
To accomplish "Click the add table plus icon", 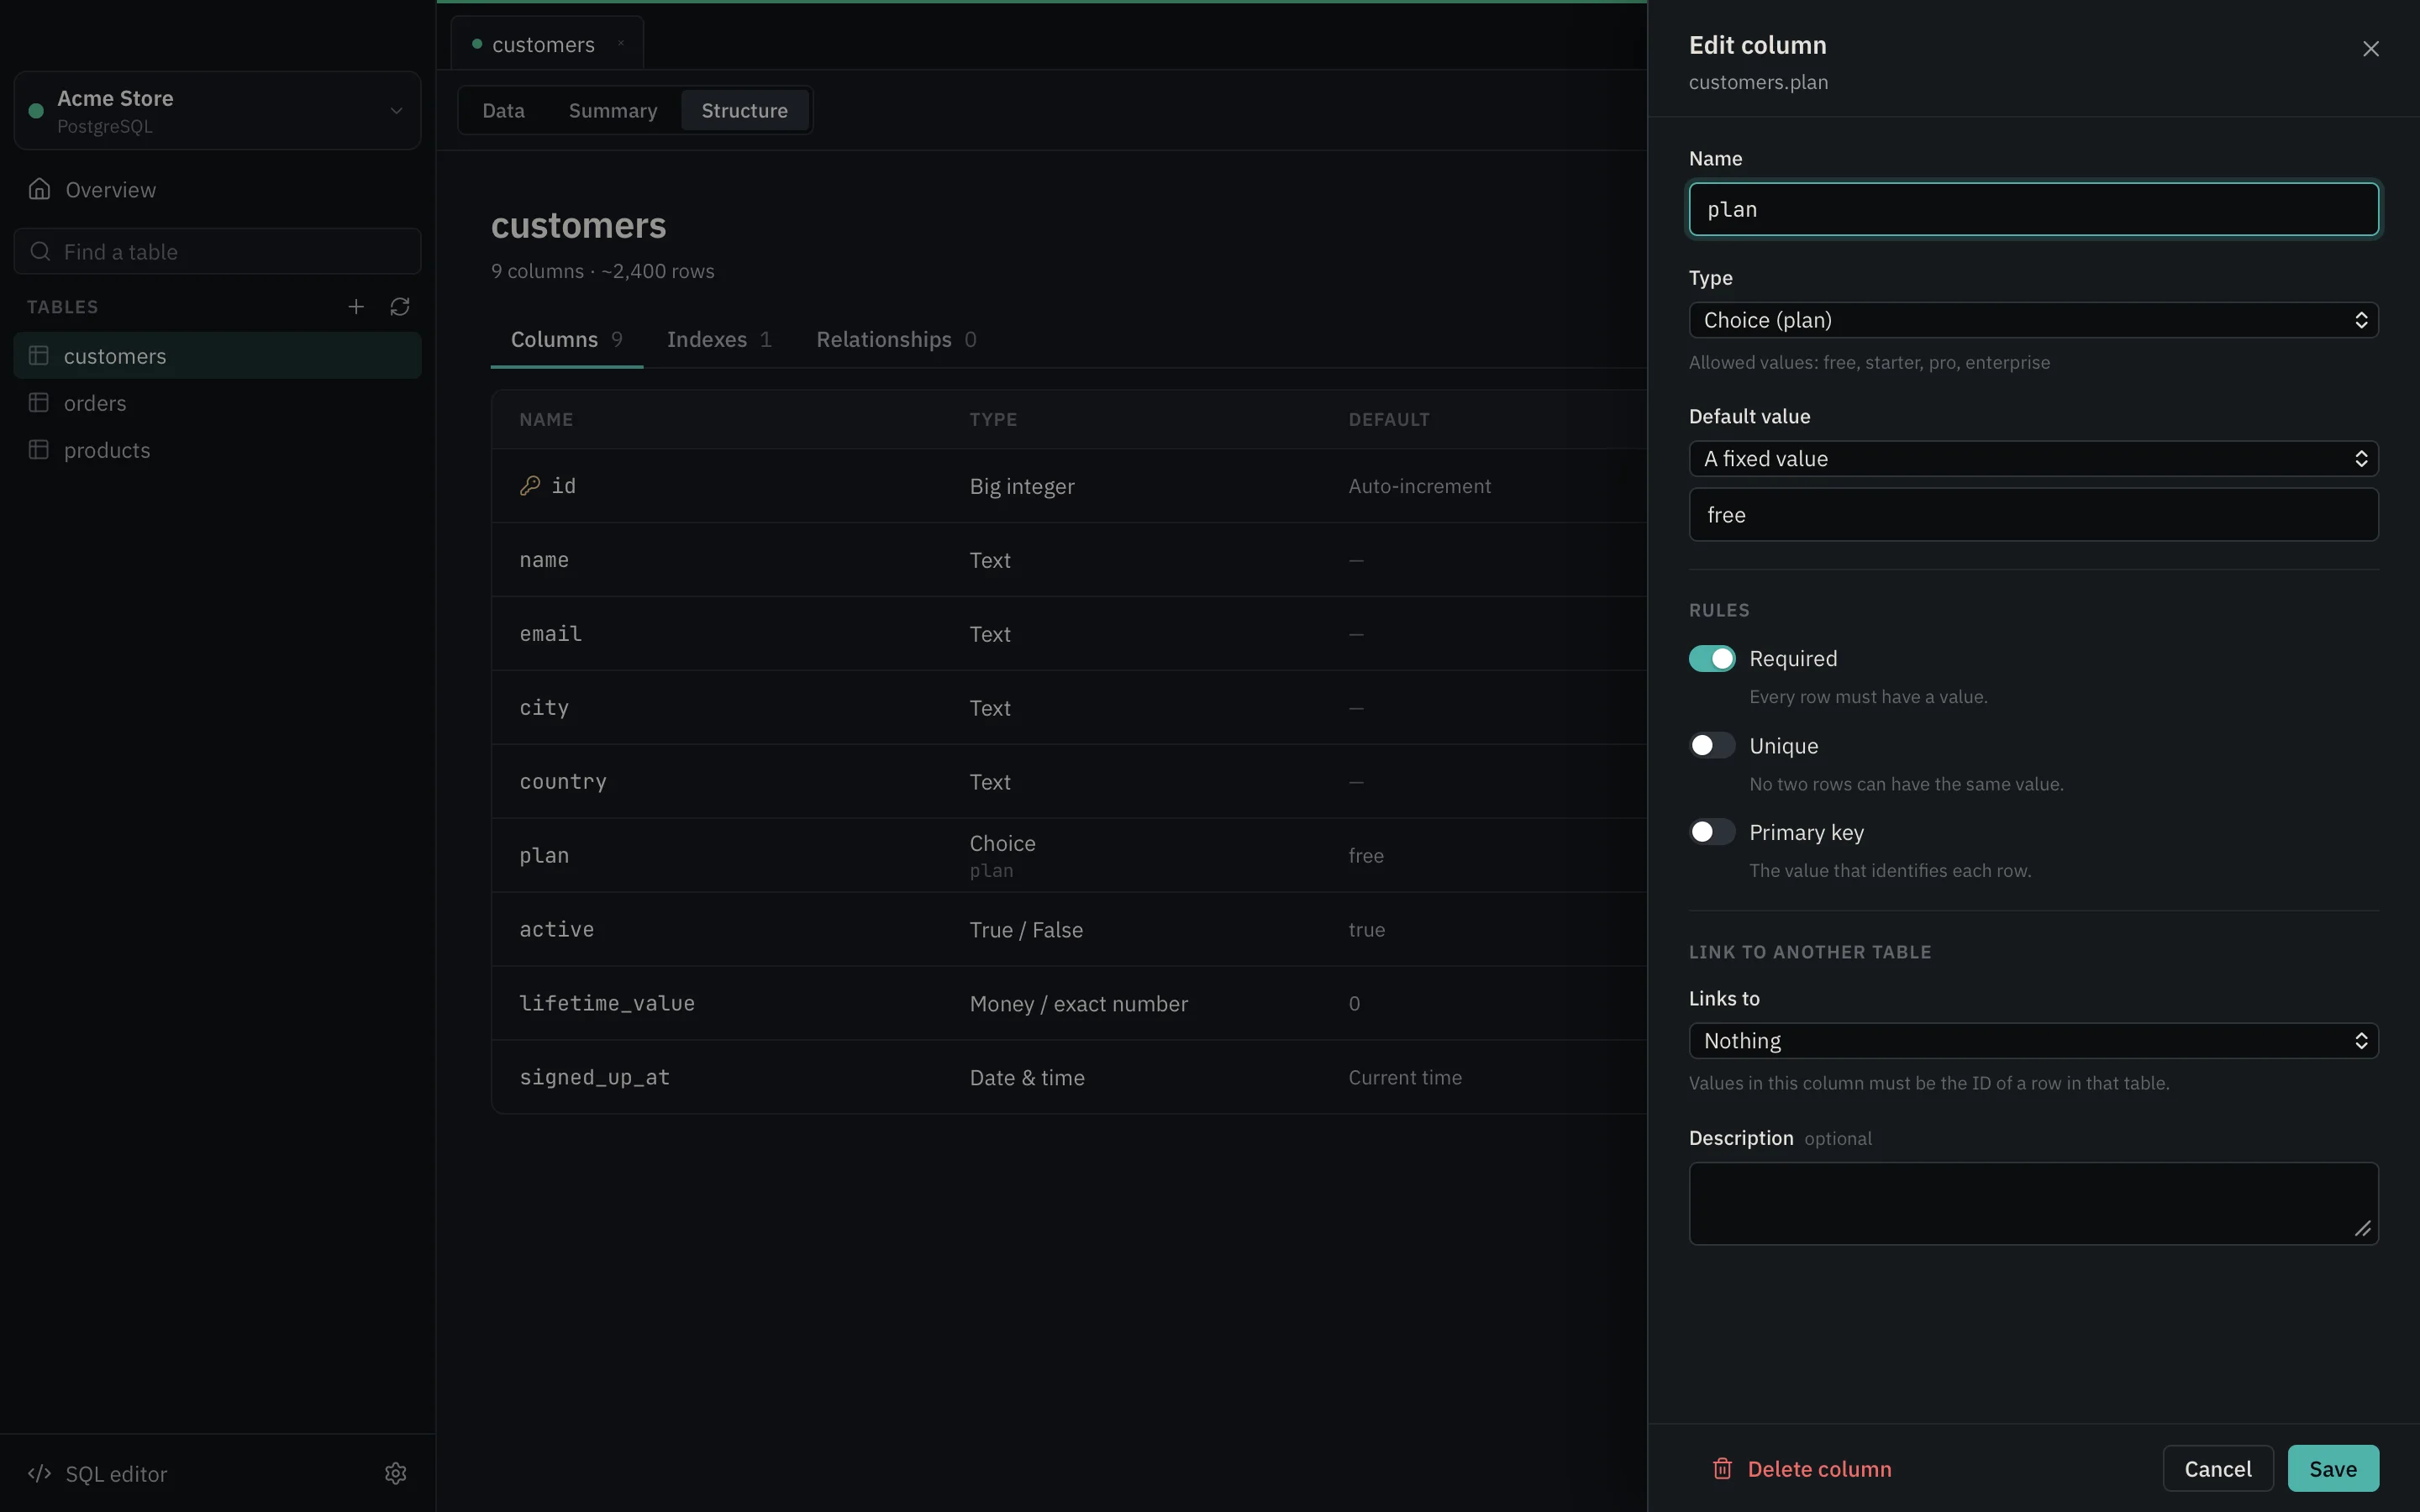I will (x=356, y=307).
